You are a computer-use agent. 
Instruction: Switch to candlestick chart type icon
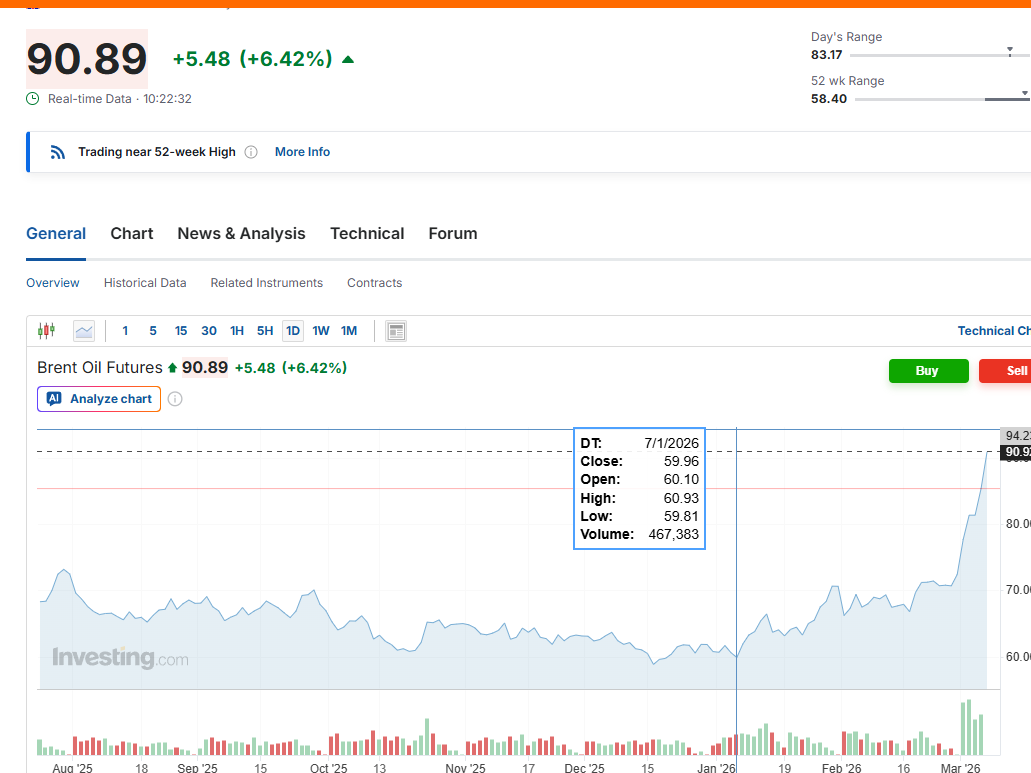[x=46, y=331]
